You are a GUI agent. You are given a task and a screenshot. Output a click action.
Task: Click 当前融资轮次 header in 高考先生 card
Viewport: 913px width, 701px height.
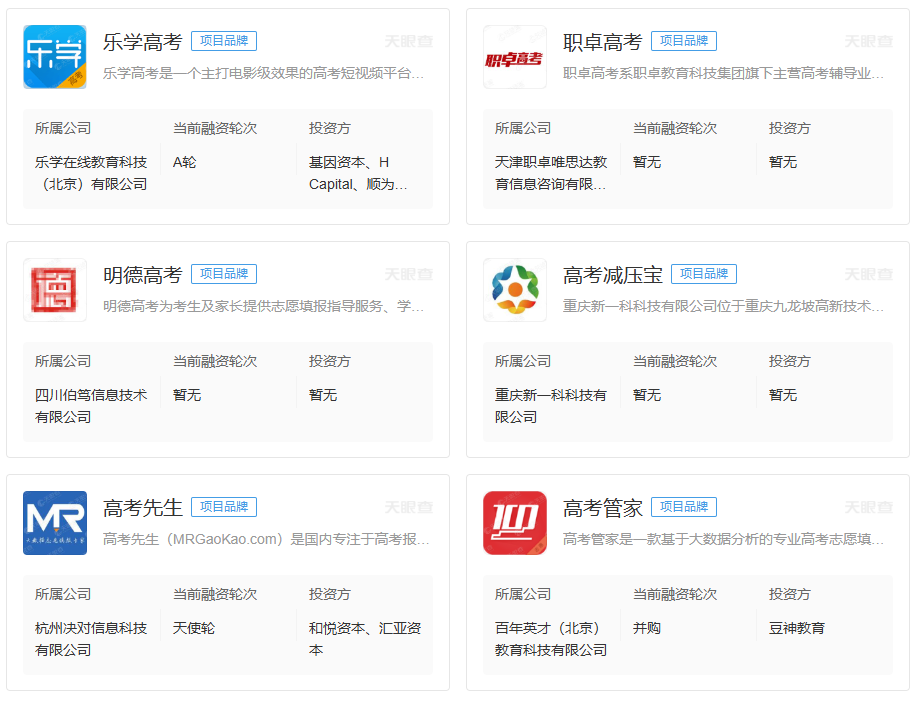(x=215, y=594)
